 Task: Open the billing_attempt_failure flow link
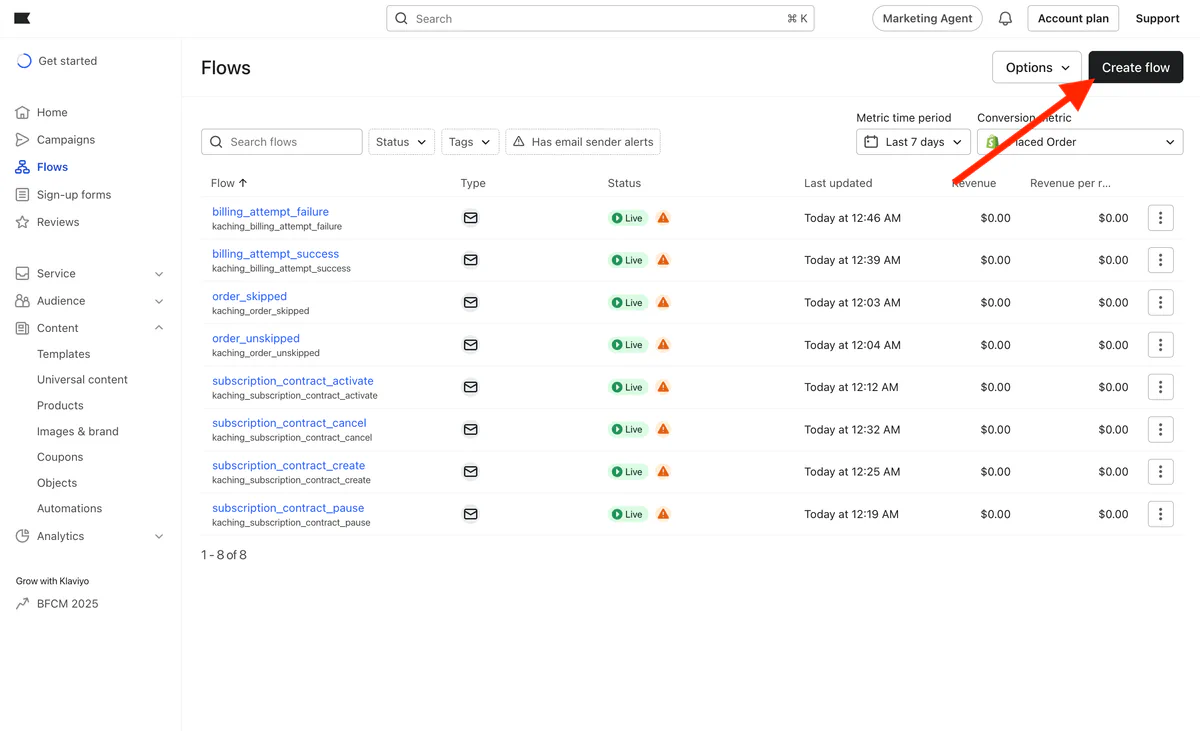[270, 212]
